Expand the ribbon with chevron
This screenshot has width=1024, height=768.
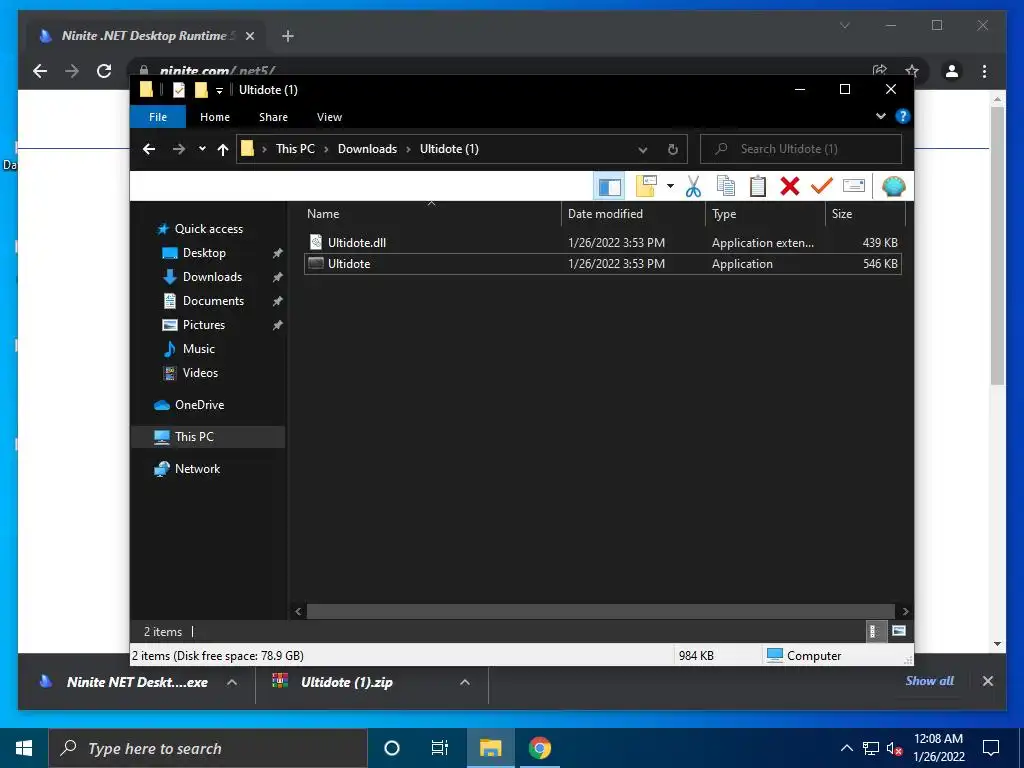point(880,116)
